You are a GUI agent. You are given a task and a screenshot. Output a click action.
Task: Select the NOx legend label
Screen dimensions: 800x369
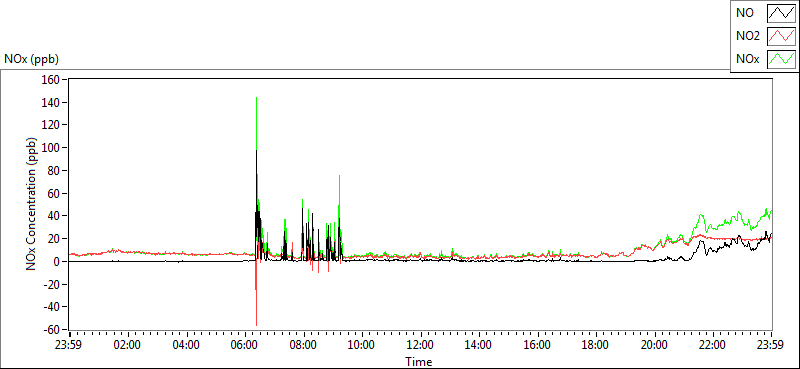pos(747,59)
